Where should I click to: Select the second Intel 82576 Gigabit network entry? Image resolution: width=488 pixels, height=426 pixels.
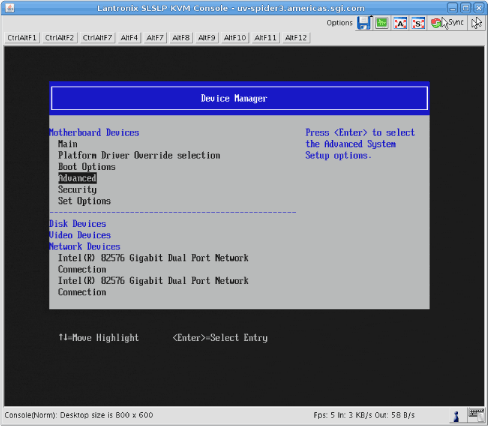click(x=153, y=286)
